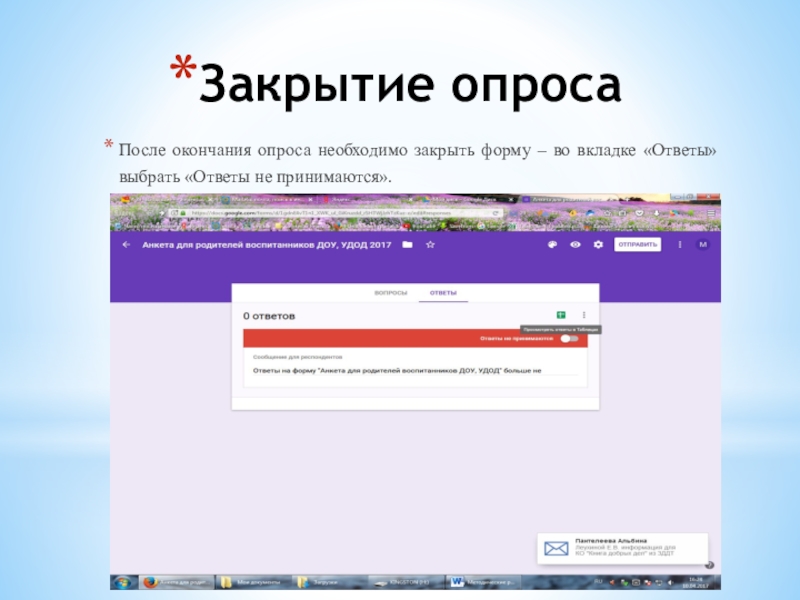Click the back arrow in Google Forms header
The width and height of the screenshot is (800, 600).
click(126, 245)
